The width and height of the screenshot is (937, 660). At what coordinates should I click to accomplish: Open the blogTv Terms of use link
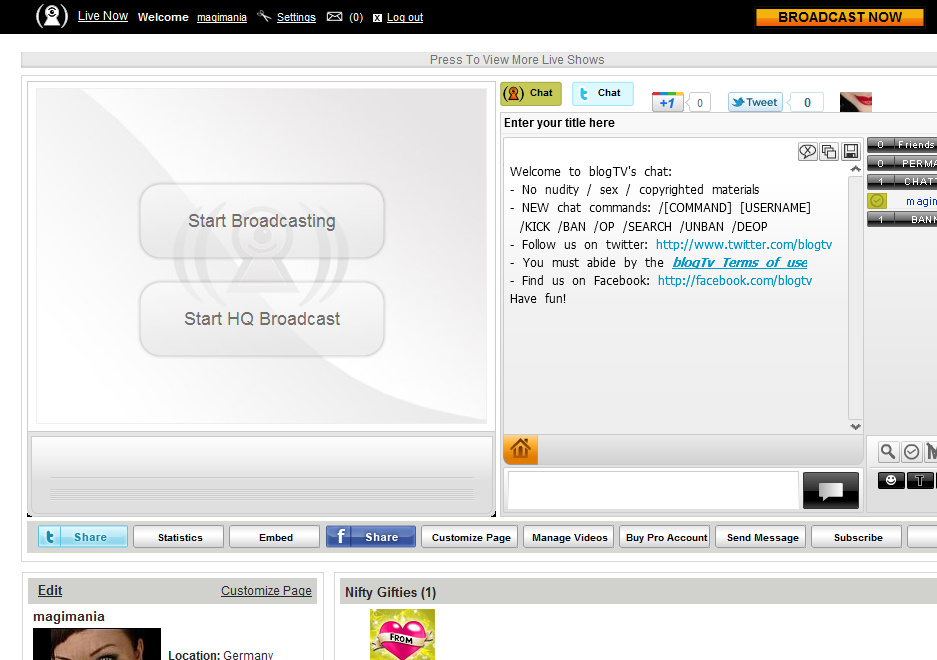click(x=739, y=263)
